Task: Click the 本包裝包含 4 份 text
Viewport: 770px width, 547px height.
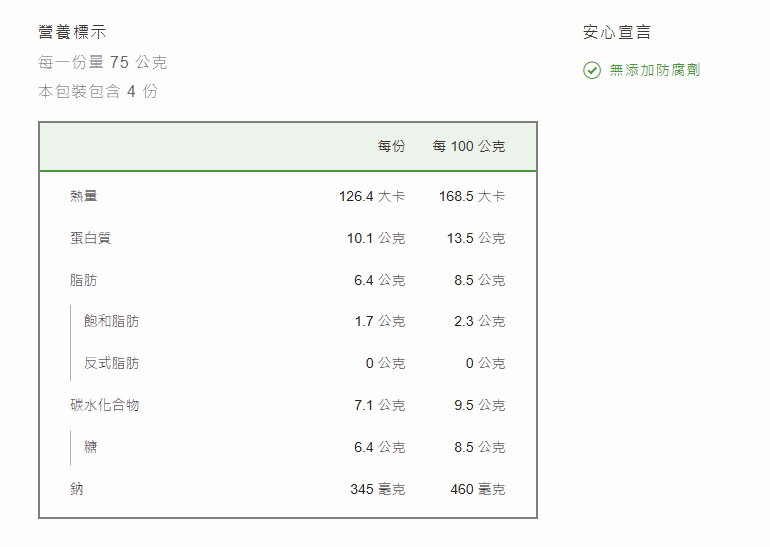Action: (98, 91)
